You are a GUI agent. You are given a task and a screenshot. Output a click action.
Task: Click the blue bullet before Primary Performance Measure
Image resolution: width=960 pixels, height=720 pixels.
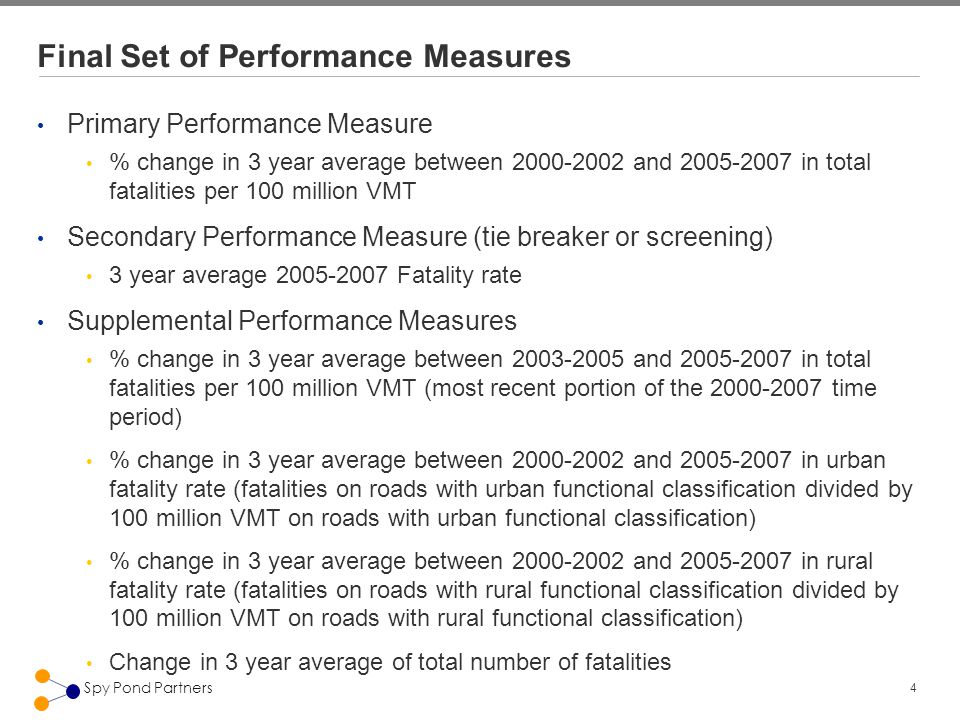tap(41, 126)
